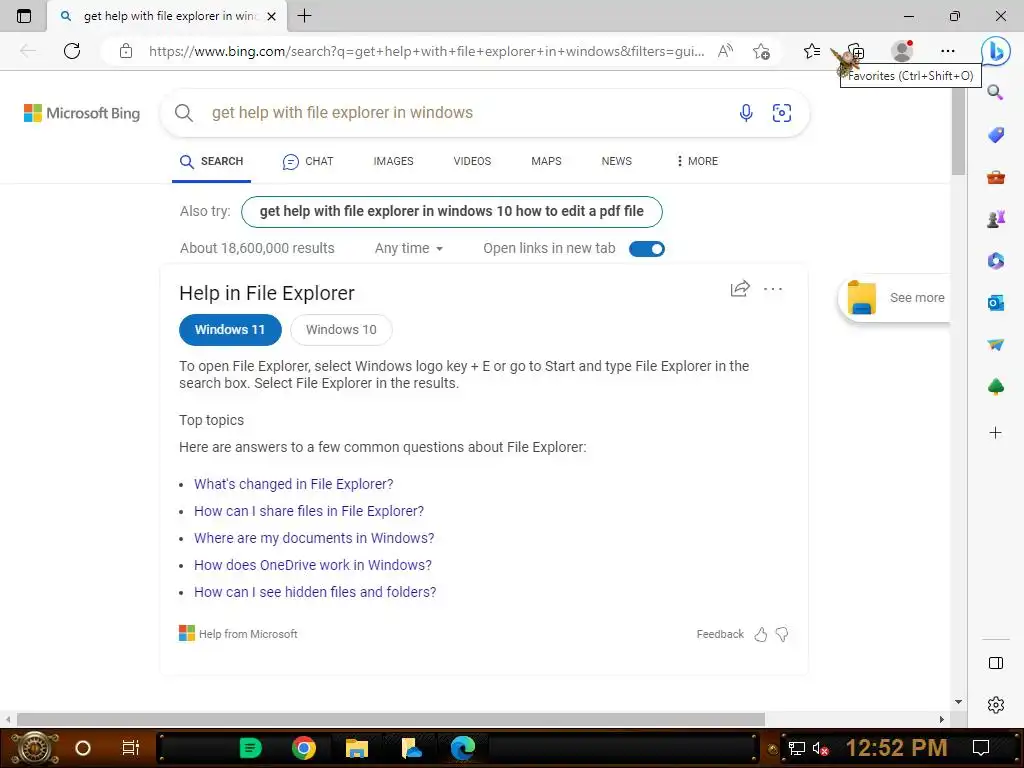Open What's changed in File Explorer link
Viewport: 1024px width, 768px height.
pos(294,484)
